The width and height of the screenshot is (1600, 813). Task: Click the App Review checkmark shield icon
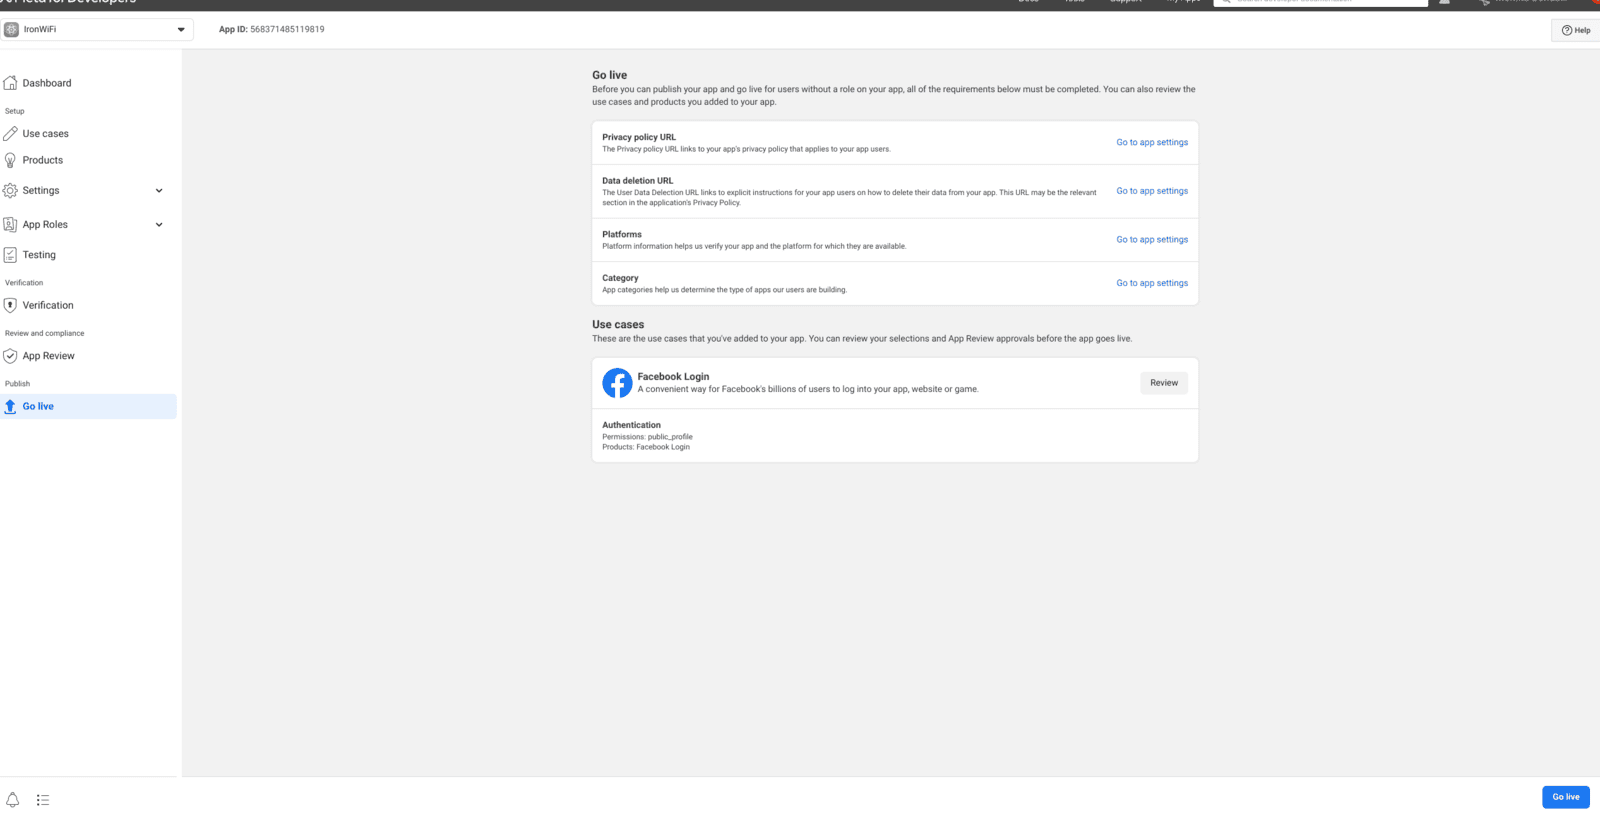[10, 356]
